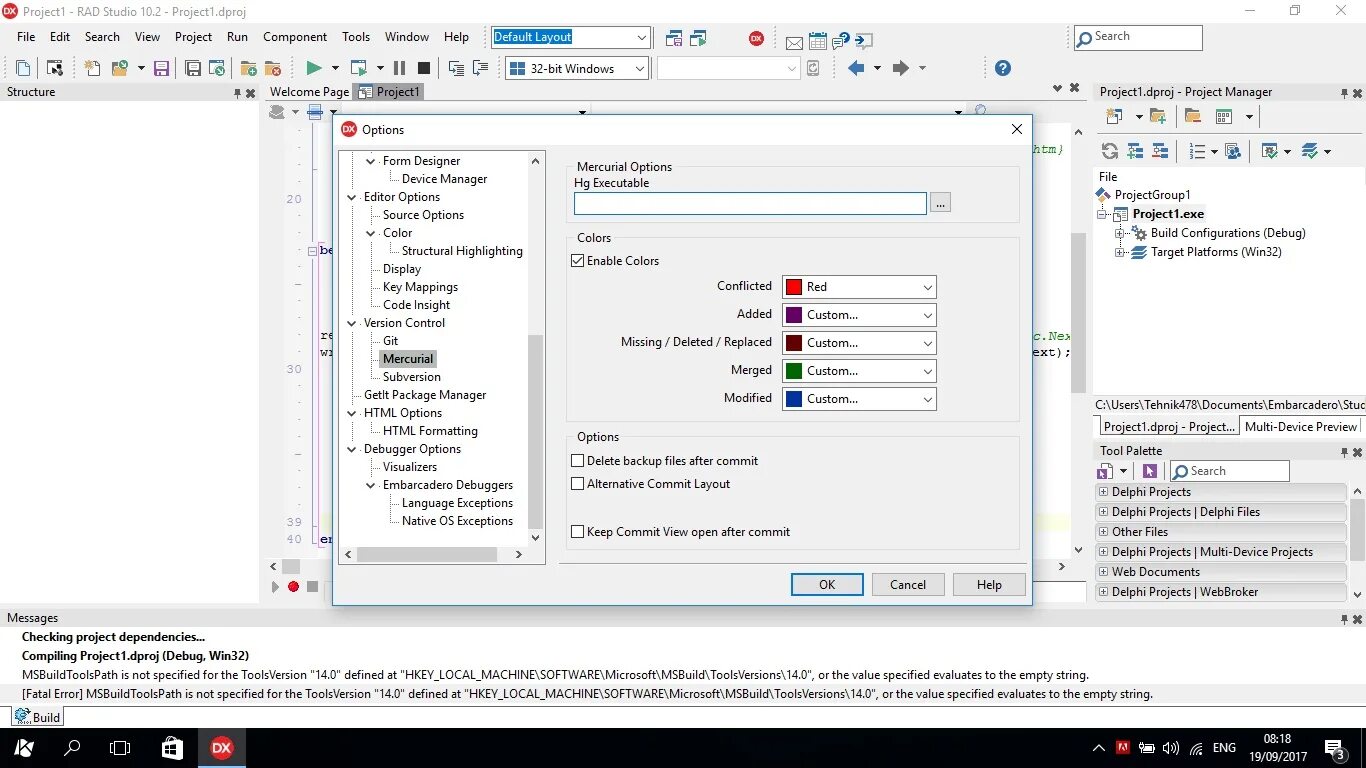This screenshot has width=1366, height=768.
Task: Click the Save All icon
Action: coord(193,68)
